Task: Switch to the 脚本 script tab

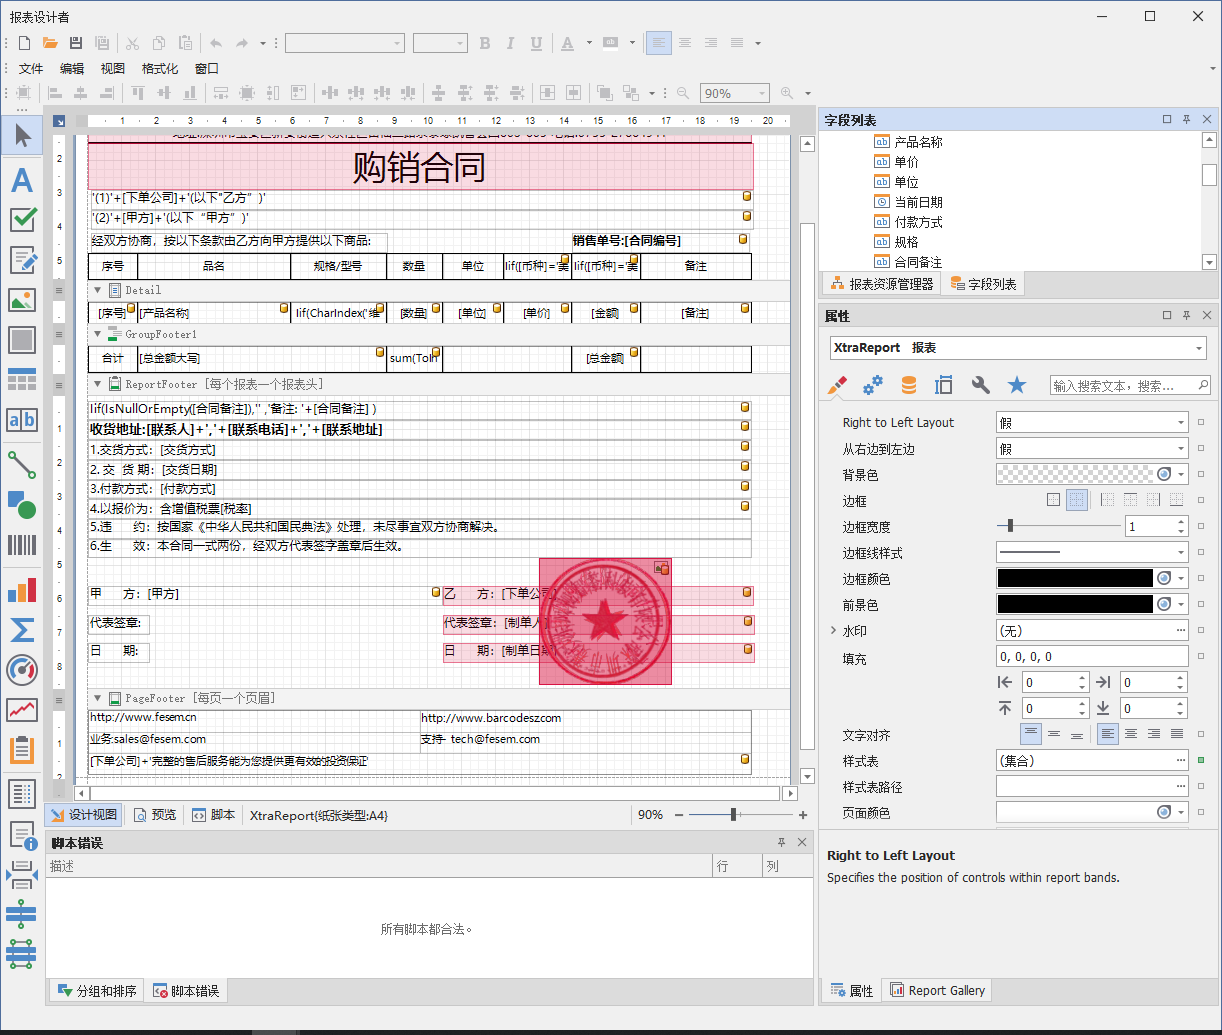Action: 214,815
